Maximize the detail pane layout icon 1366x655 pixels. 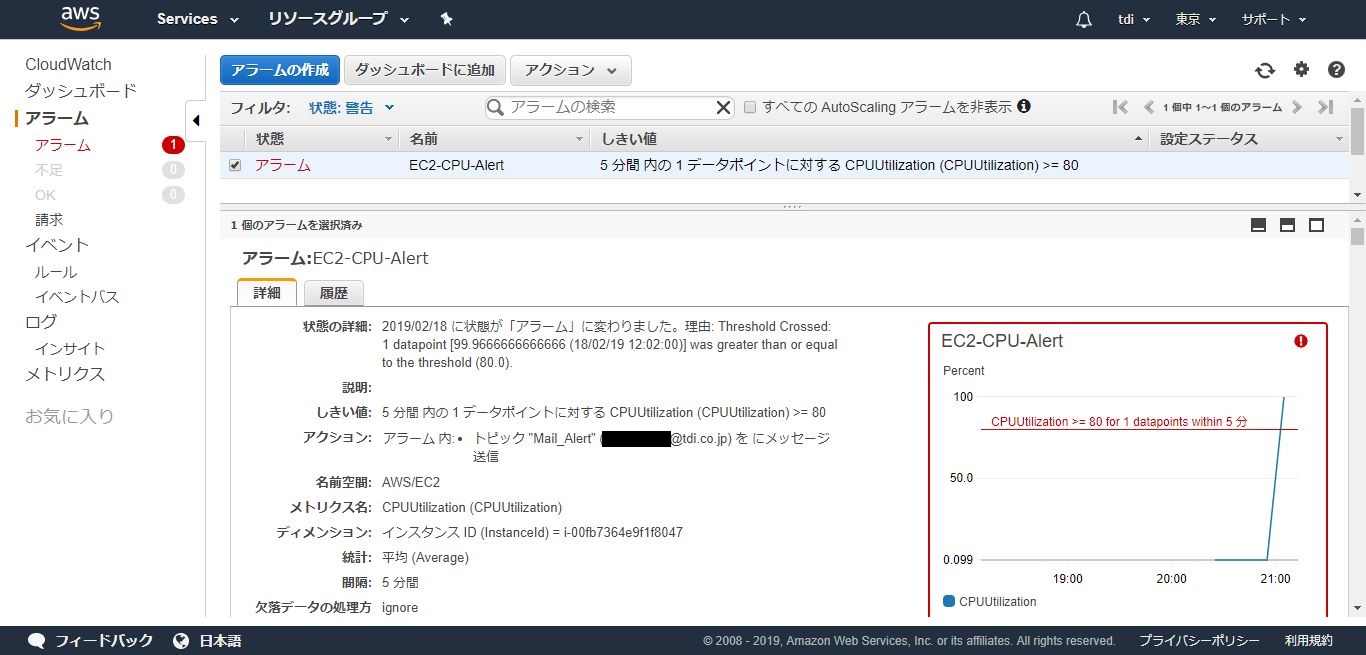tap(1316, 225)
